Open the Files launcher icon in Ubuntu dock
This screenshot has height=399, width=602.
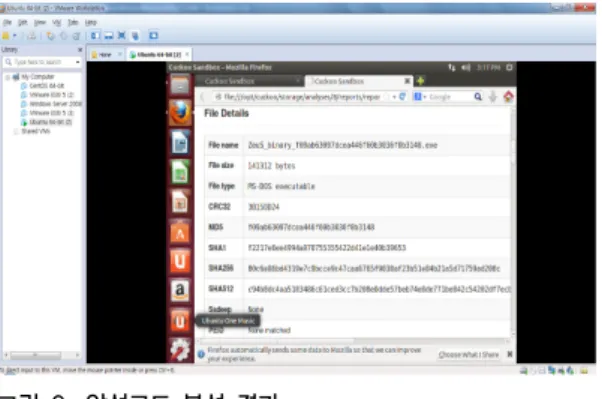[x=180, y=84]
